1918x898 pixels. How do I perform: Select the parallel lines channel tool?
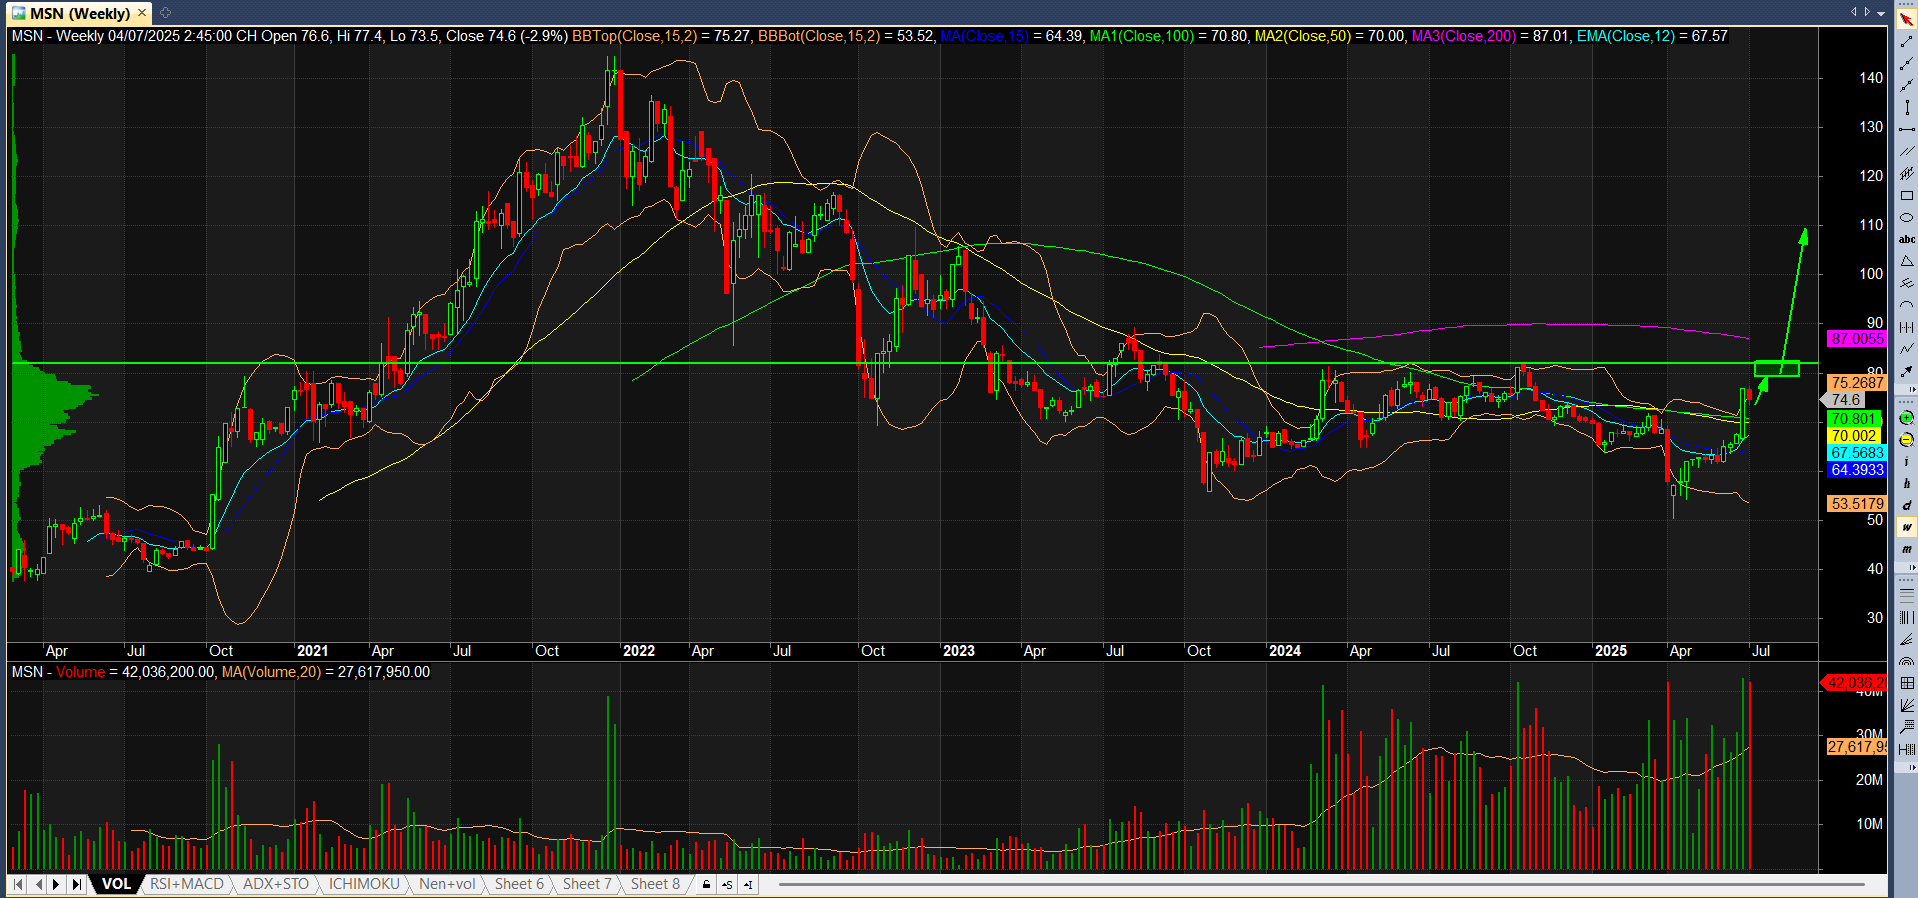tap(1906, 151)
